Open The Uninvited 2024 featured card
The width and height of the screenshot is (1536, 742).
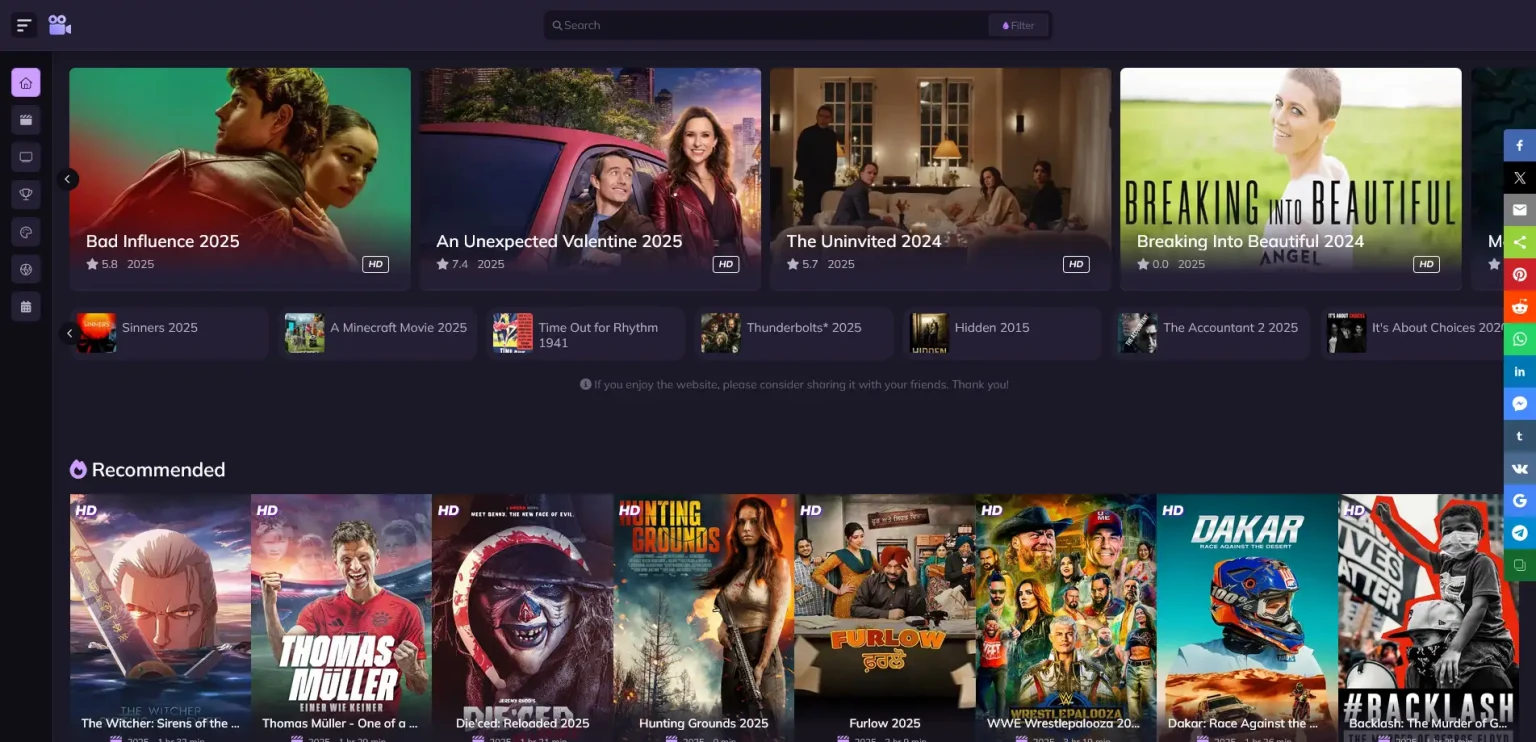coord(940,179)
